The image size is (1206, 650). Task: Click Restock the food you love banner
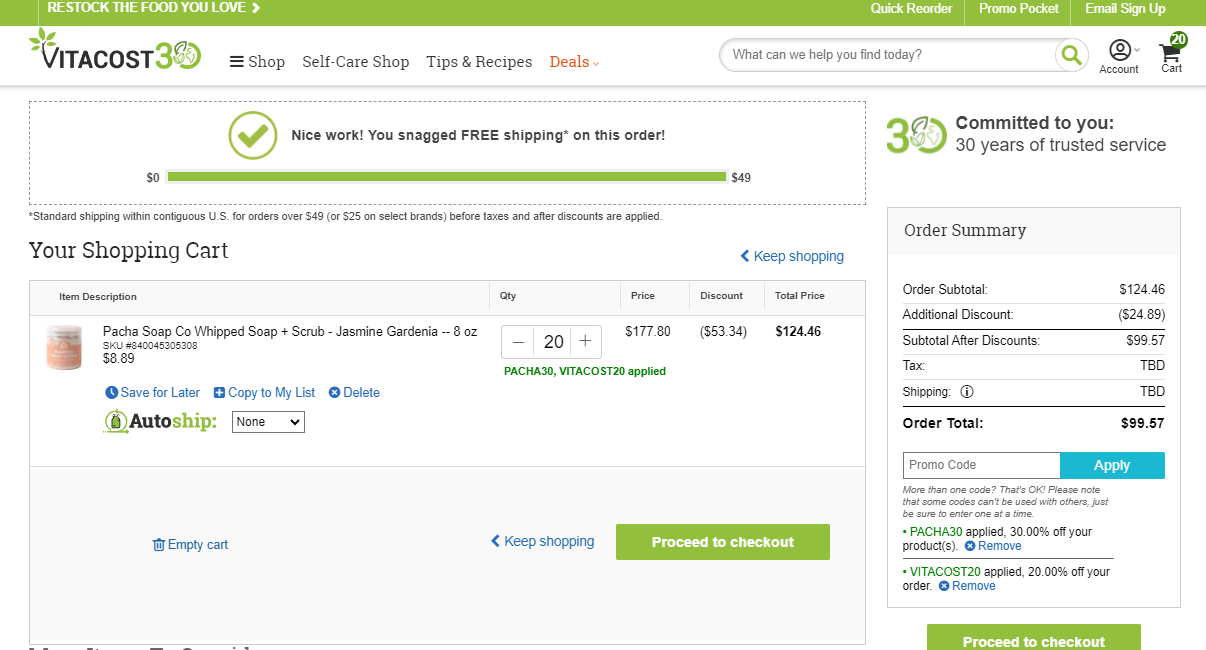(x=154, y=8)
